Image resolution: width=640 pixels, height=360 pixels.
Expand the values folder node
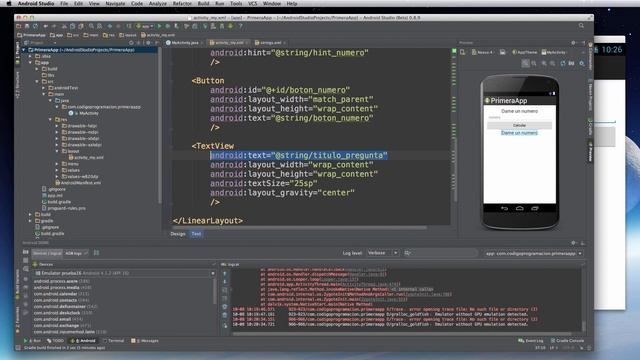coord(57,170)
